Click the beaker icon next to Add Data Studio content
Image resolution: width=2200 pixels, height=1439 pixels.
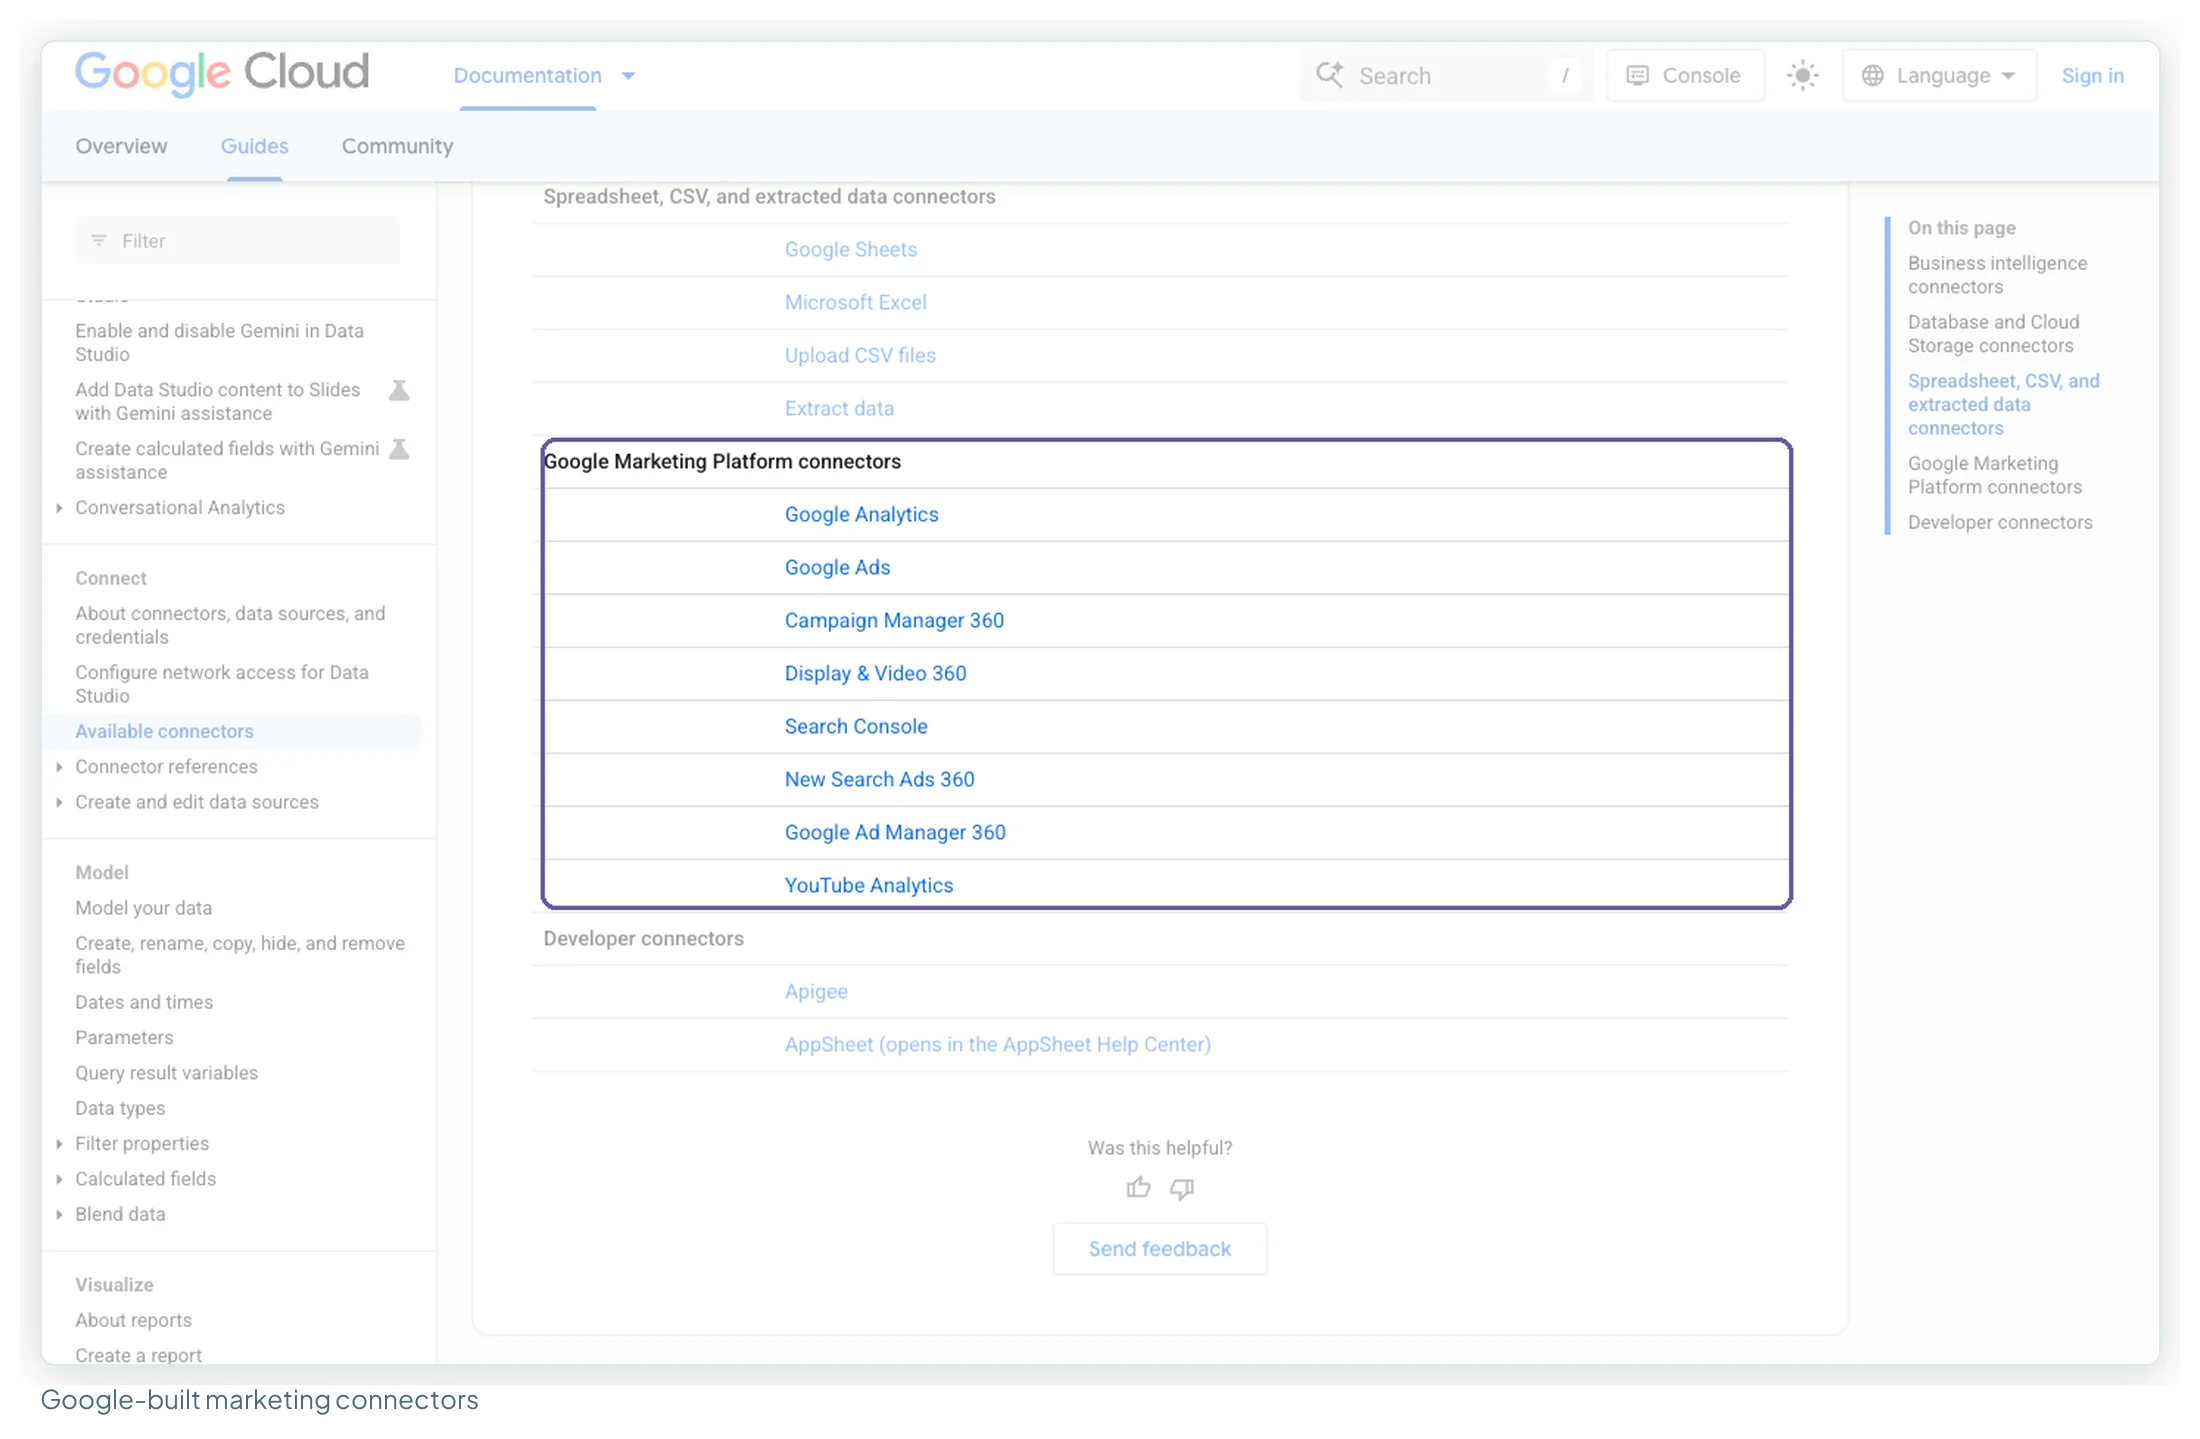pyautogui.click(x=399, y=390)
